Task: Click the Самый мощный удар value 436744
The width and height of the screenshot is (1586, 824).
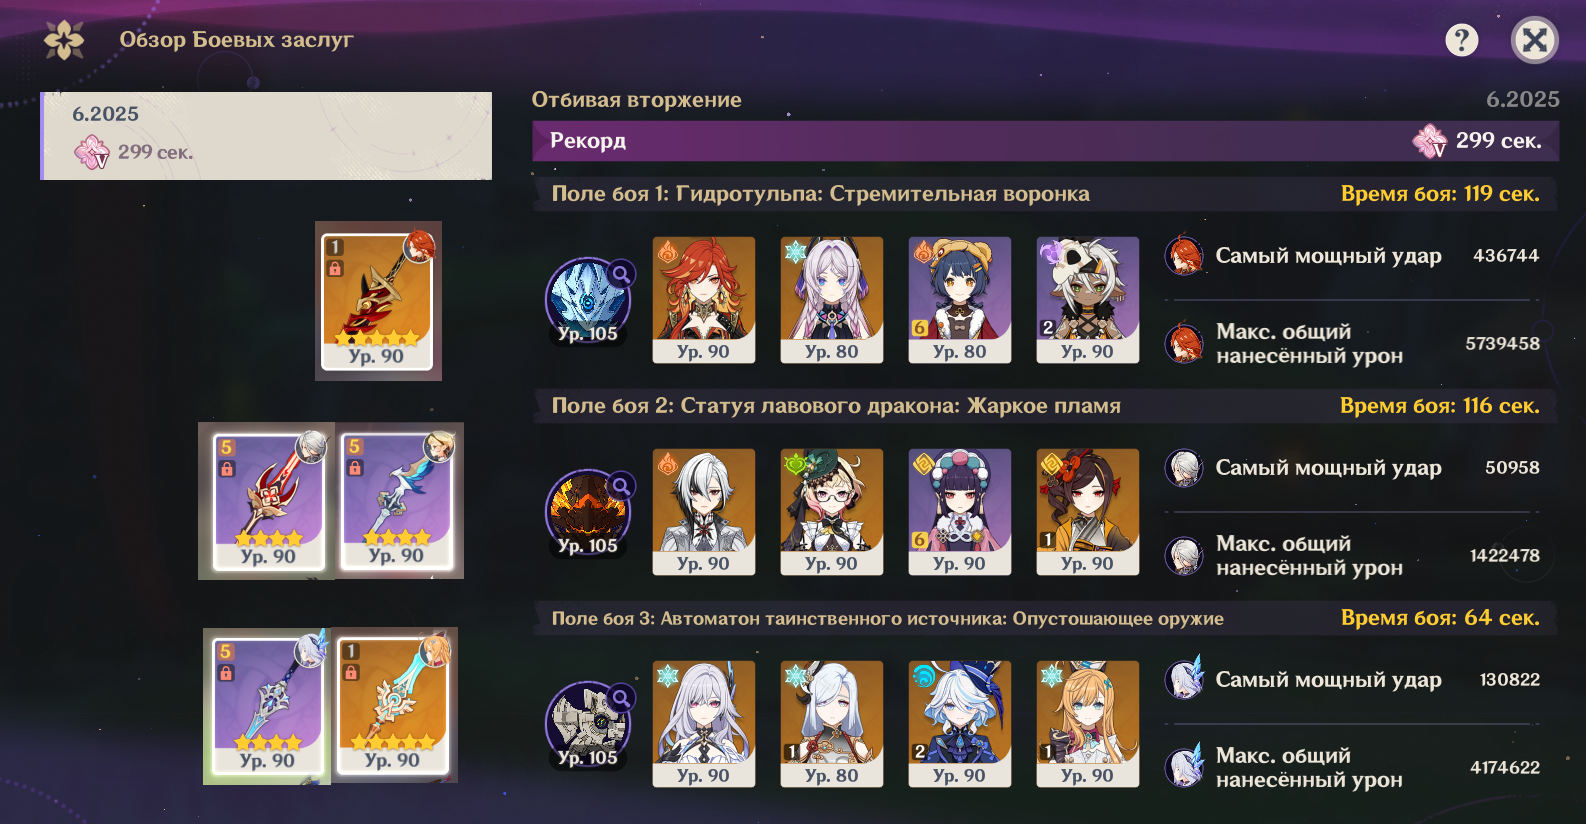Action: click(x=1505, y=256)
